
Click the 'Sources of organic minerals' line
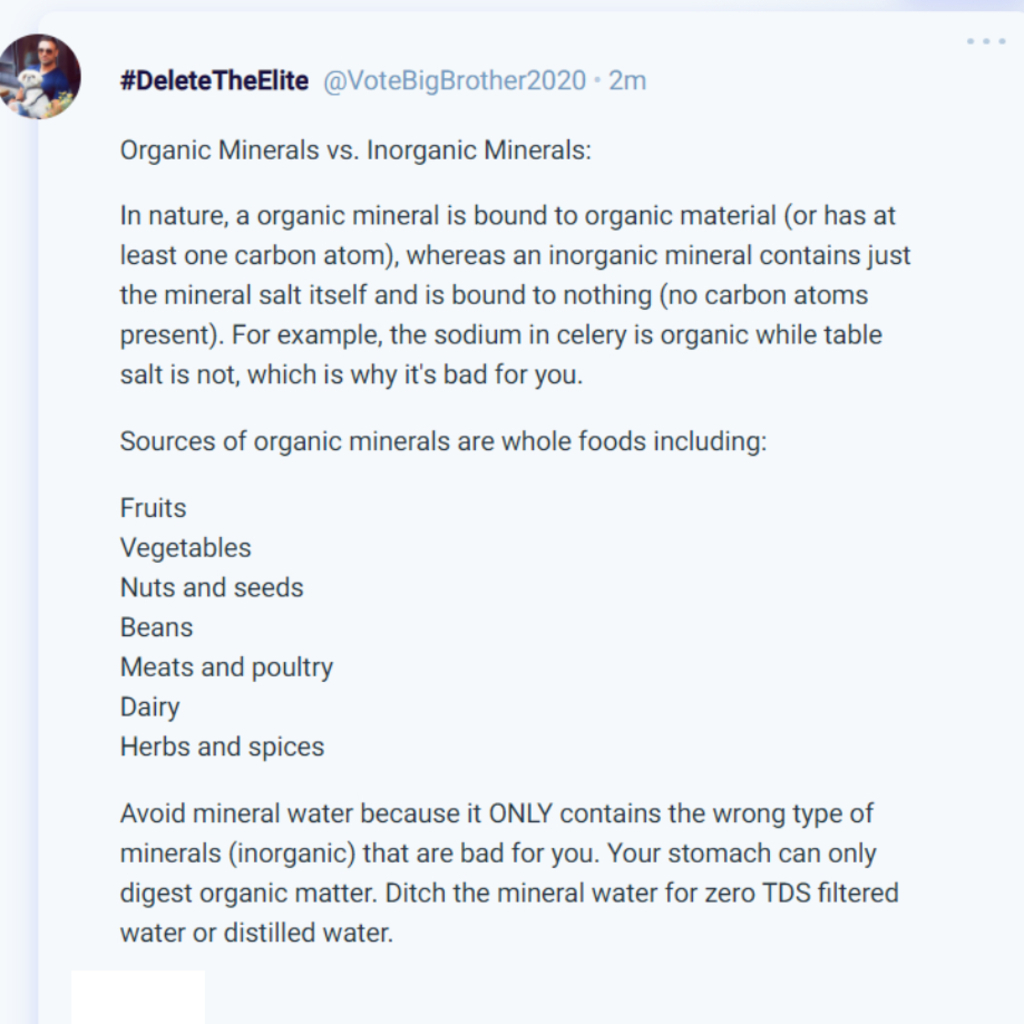coord(443,441)
